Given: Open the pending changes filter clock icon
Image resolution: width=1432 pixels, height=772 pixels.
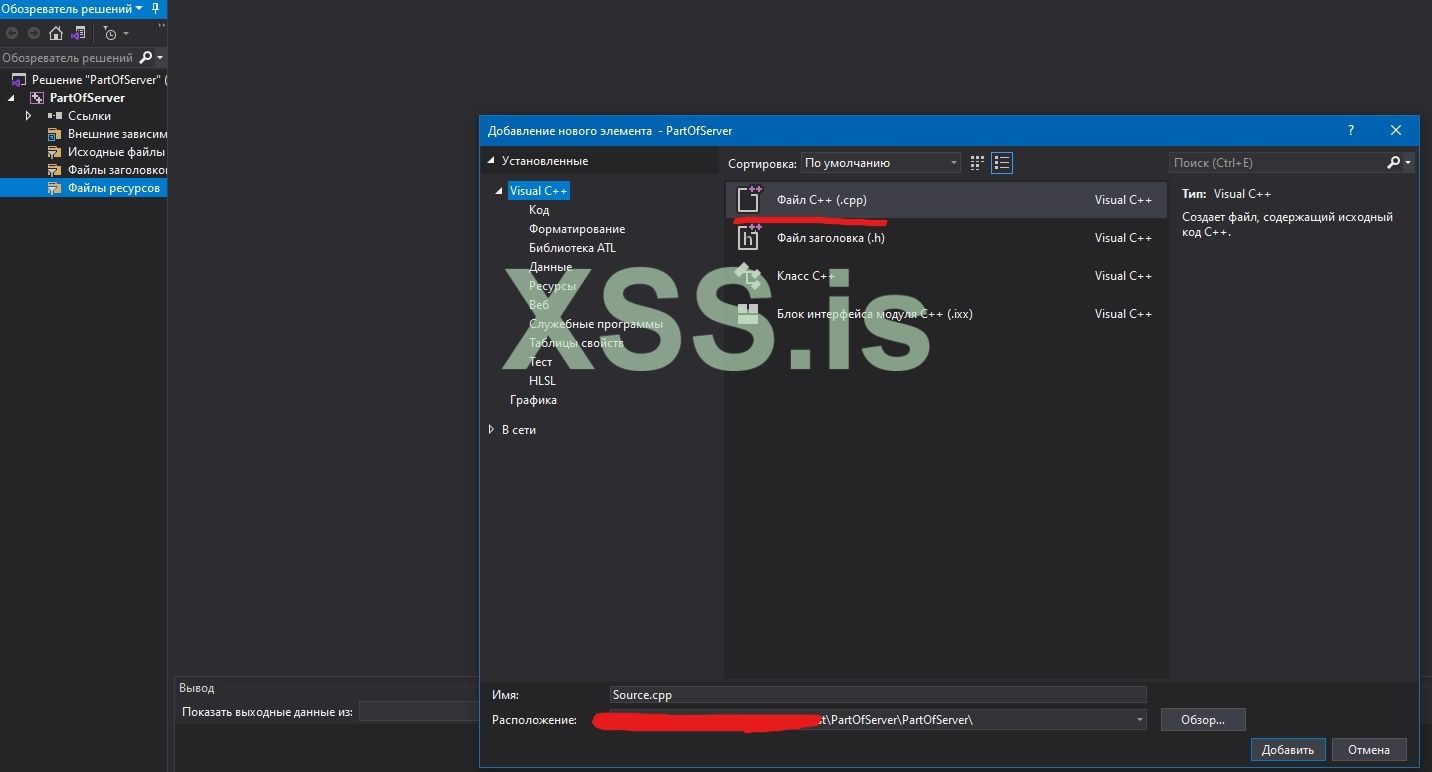Looking at the screenshot, I should (x=110, y=33).
